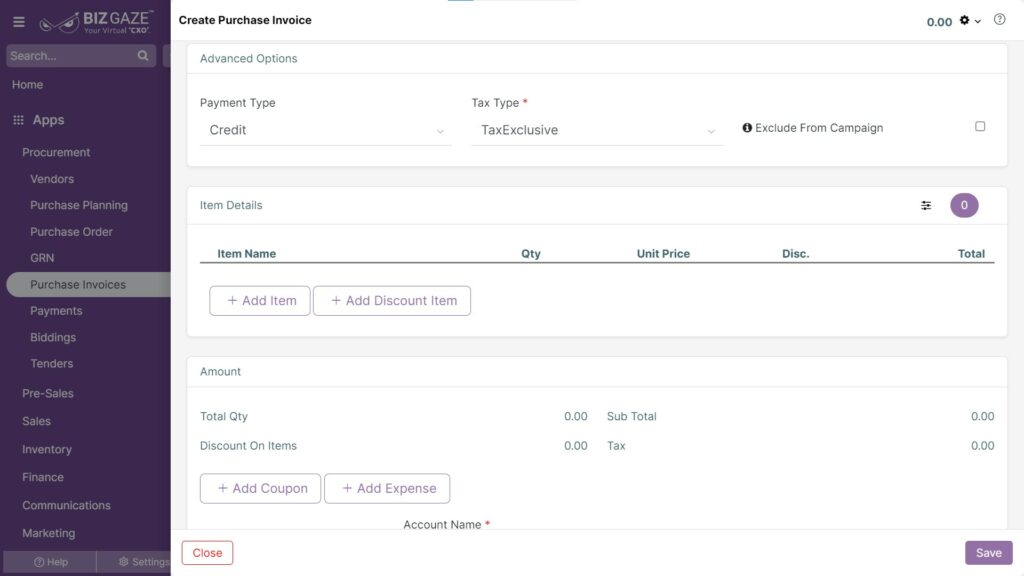This screenshot has width=1024, height=576.
Task: Open the hamburger menu icon
Action: [x=19, y=22]
